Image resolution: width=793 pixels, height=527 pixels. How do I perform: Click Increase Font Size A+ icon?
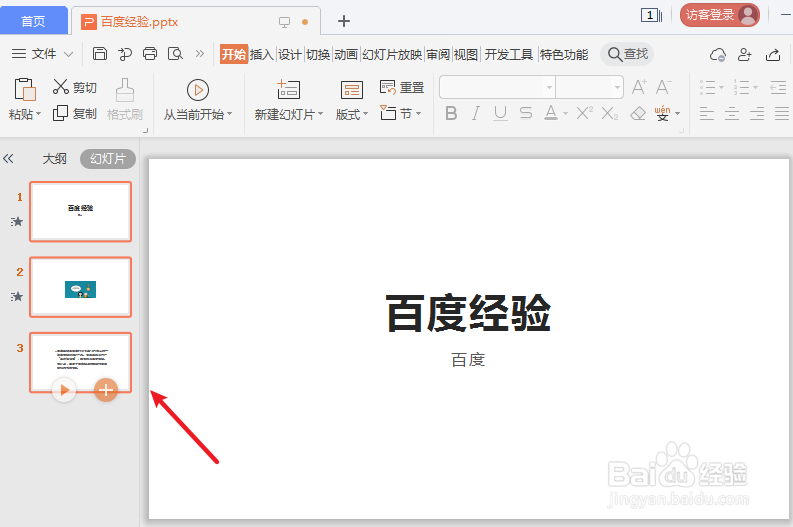[639, 87]
